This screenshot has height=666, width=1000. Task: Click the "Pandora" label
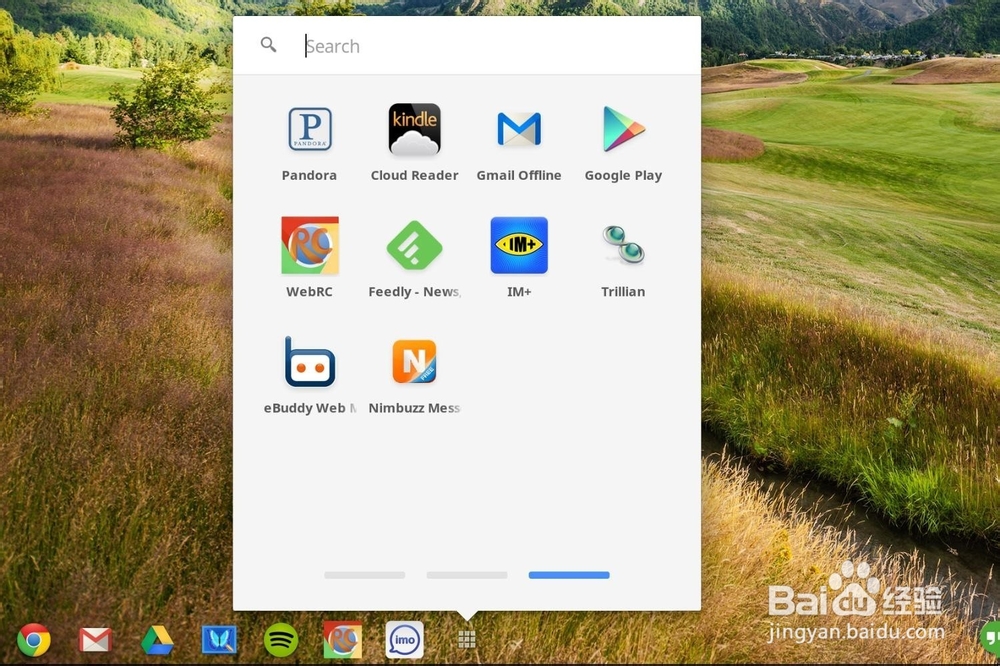click(x=309, y=175)
